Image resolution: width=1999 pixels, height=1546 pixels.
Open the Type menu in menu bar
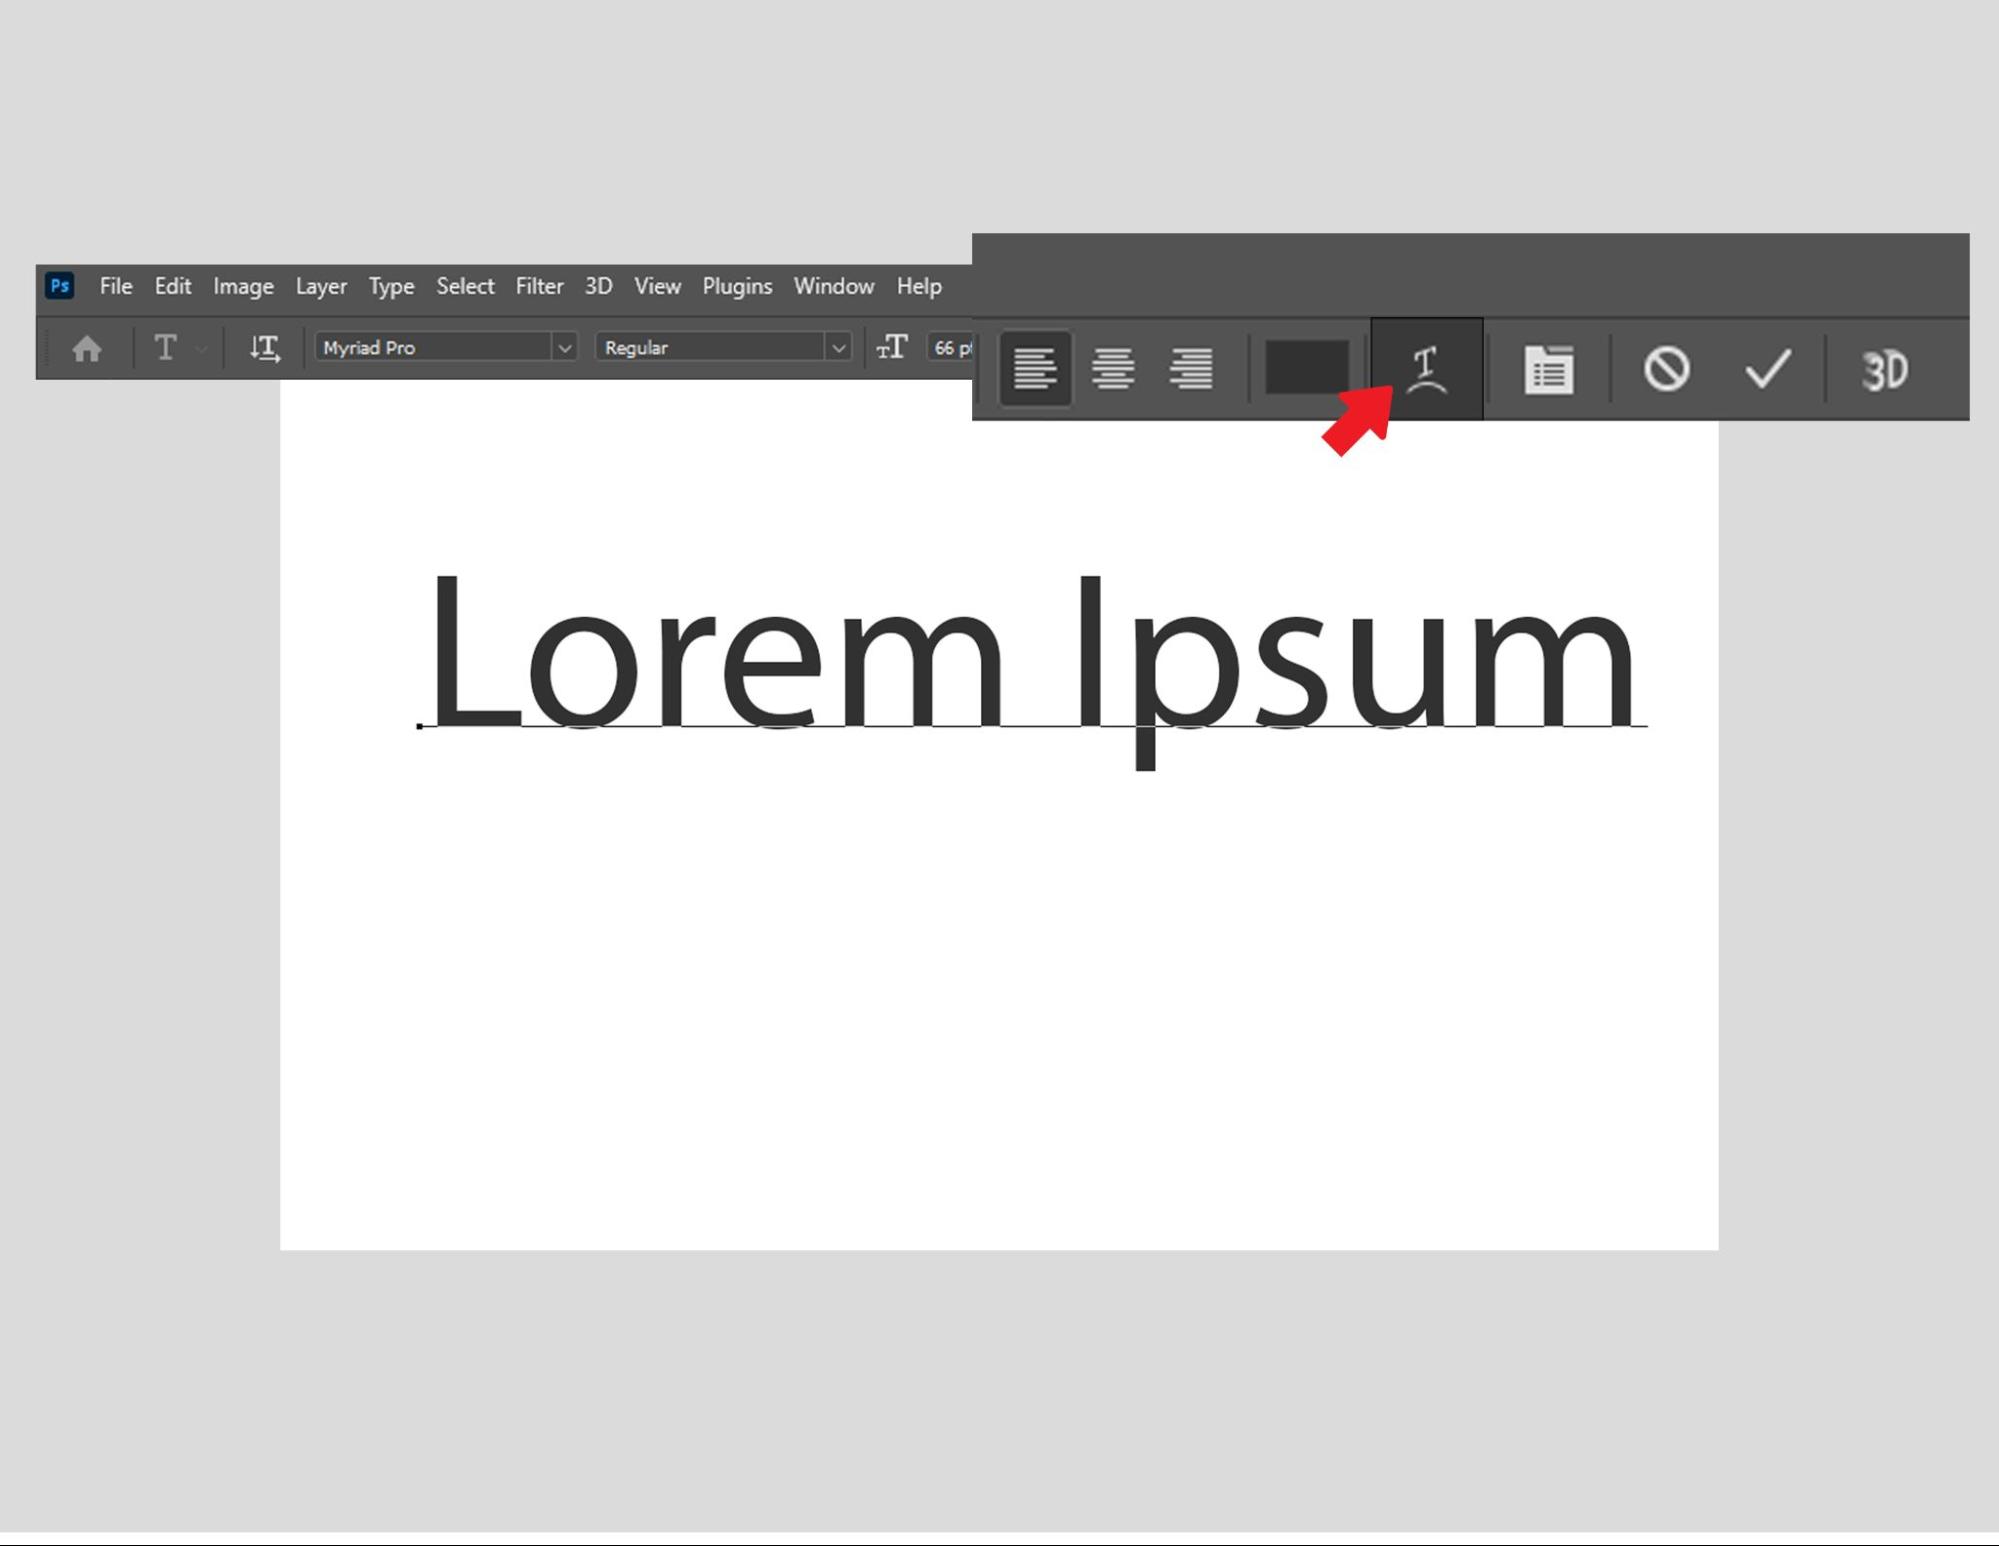(x=391, y=286)
